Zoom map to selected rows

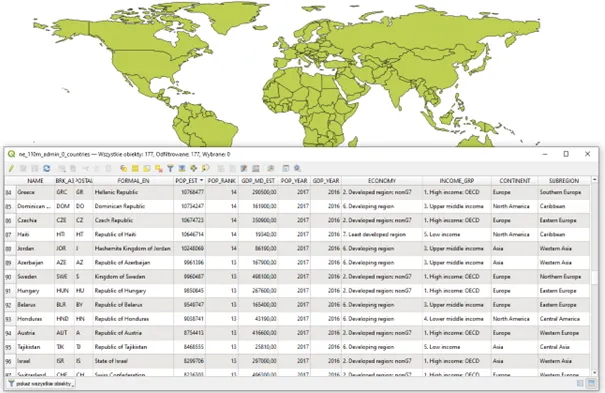pyautogui.click(x=206, y=169)
